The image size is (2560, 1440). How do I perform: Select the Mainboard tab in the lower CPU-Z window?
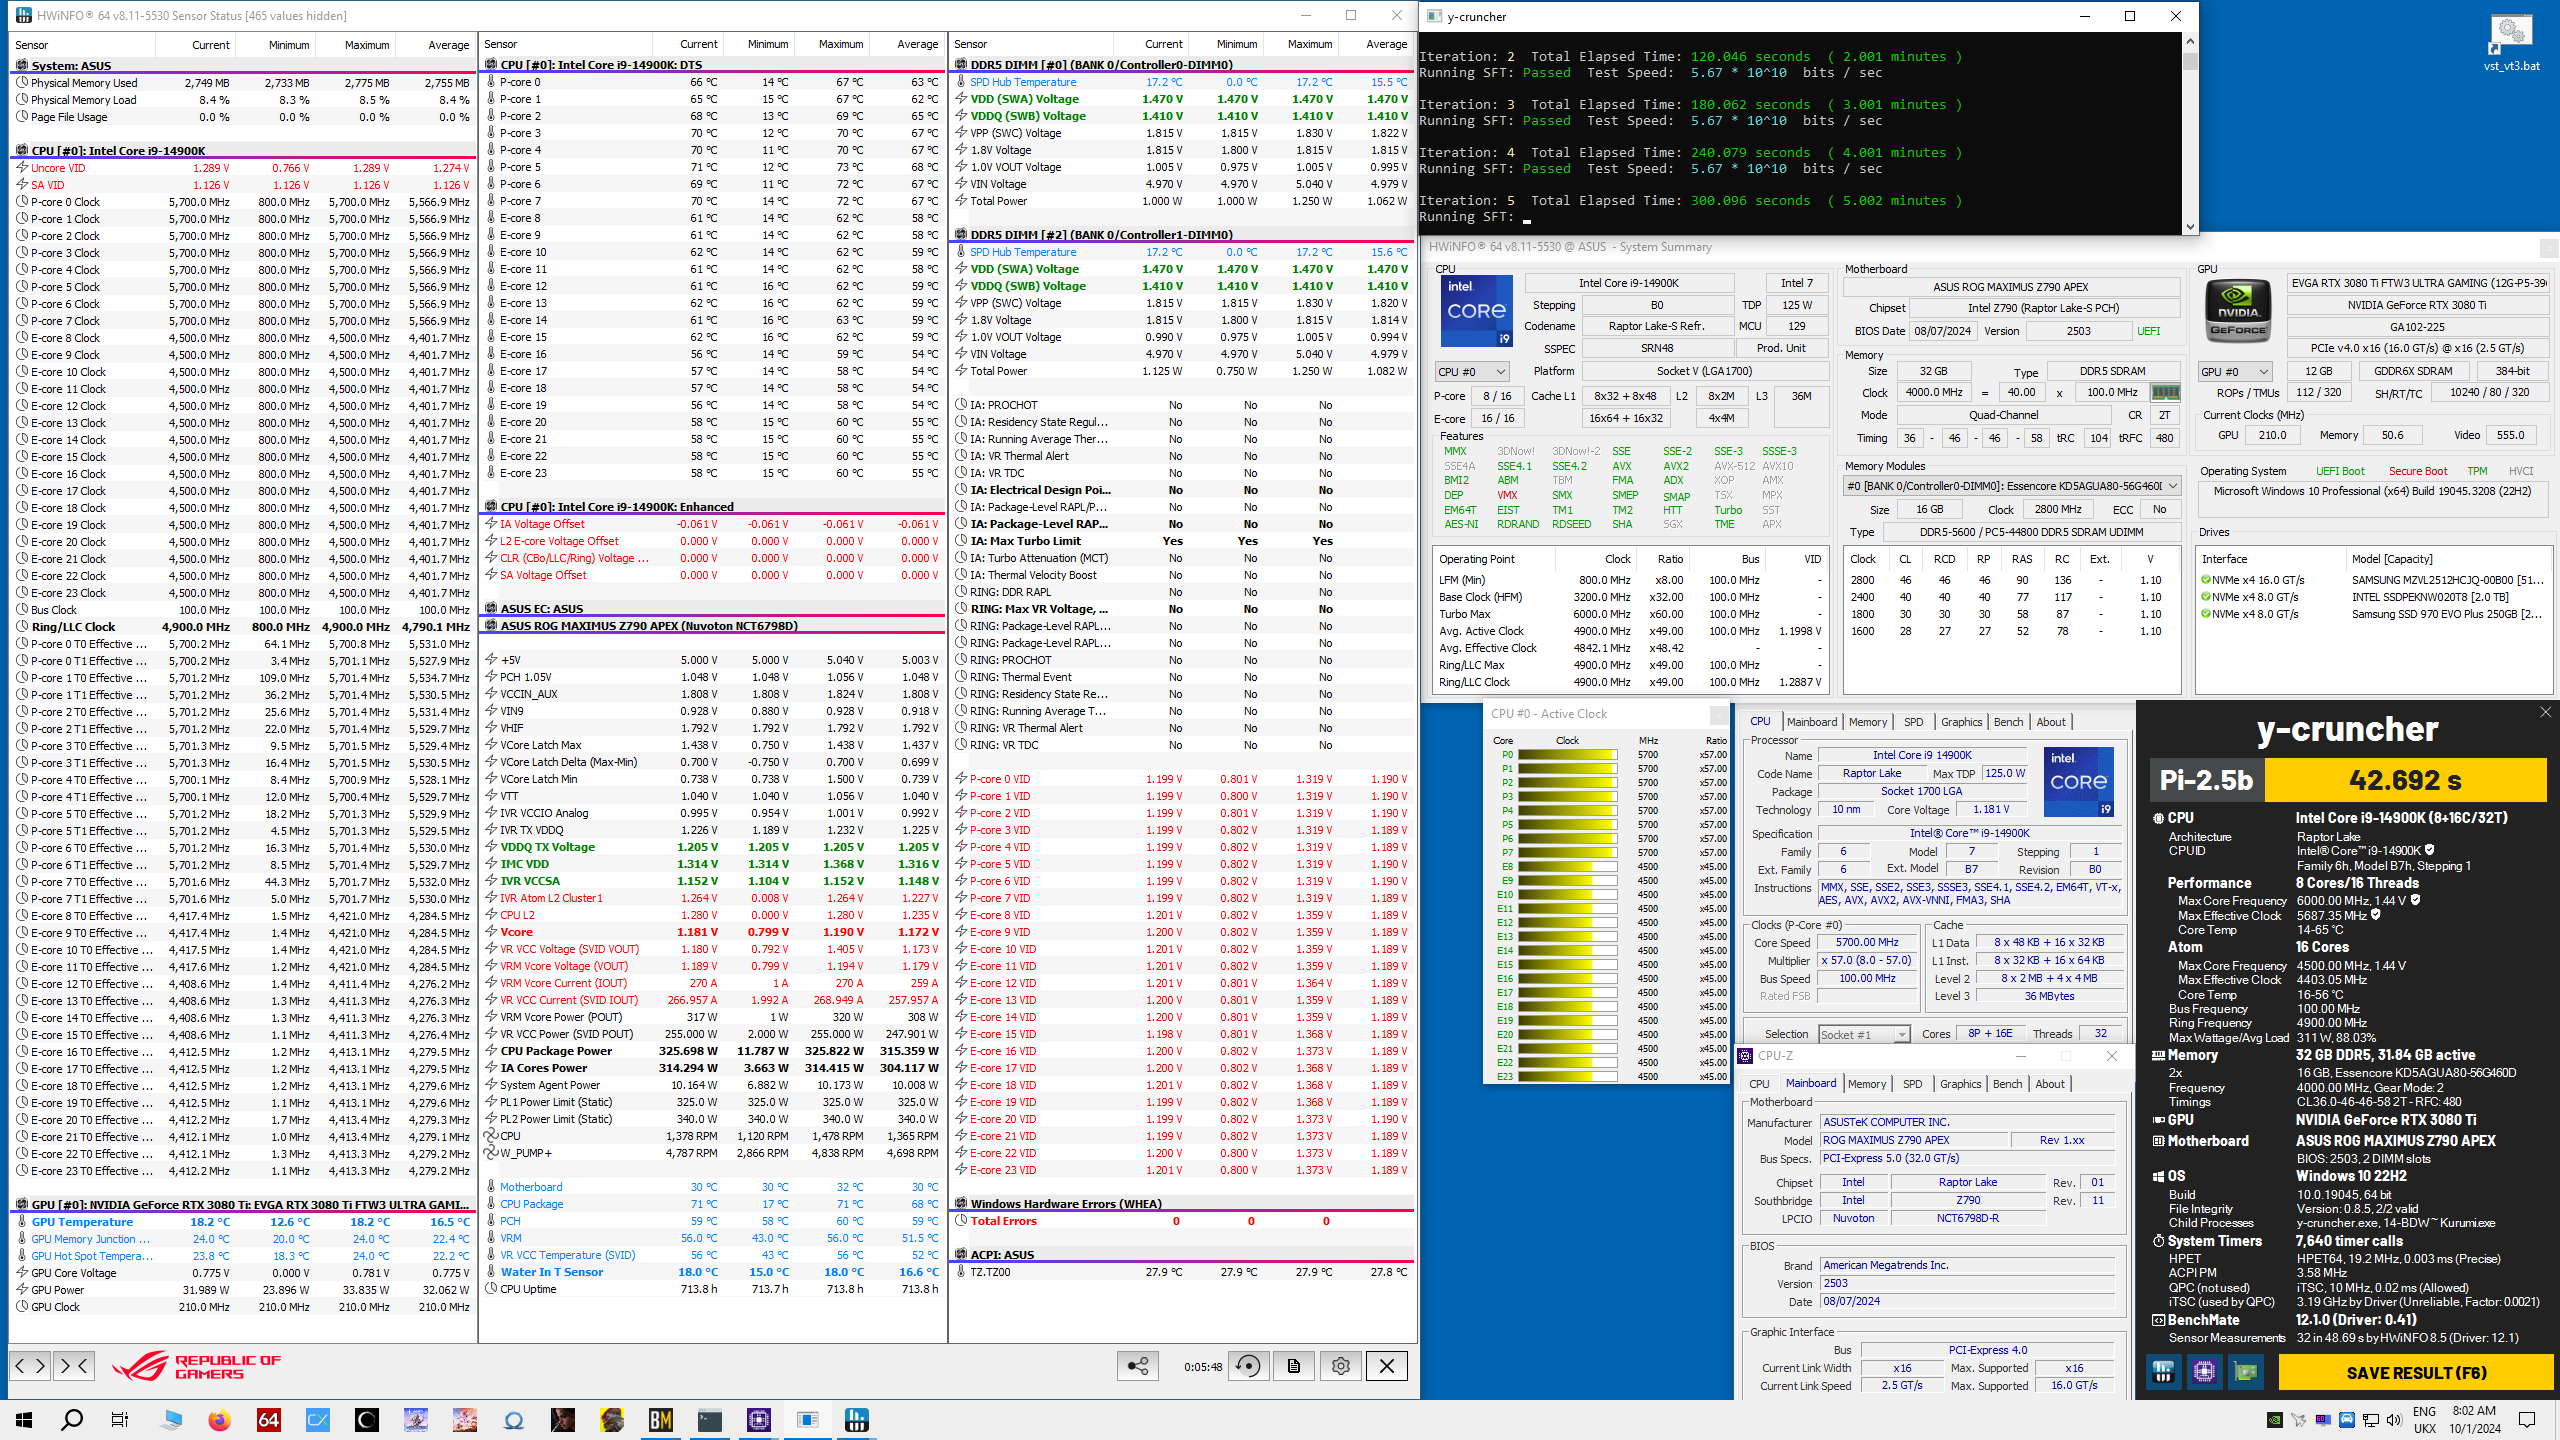1811,1083
